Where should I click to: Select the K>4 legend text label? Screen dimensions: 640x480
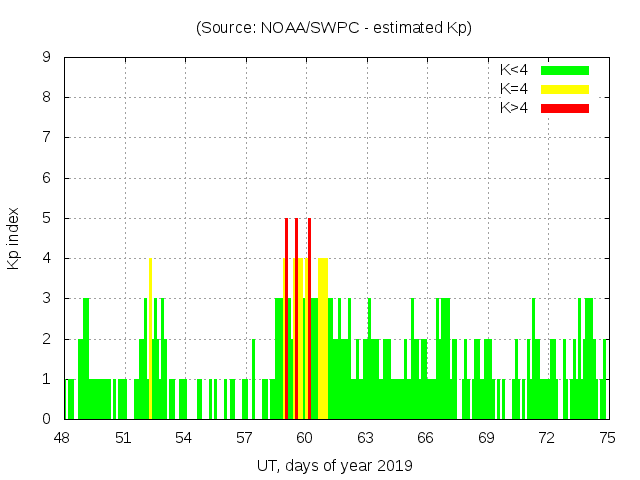[515, 108]
